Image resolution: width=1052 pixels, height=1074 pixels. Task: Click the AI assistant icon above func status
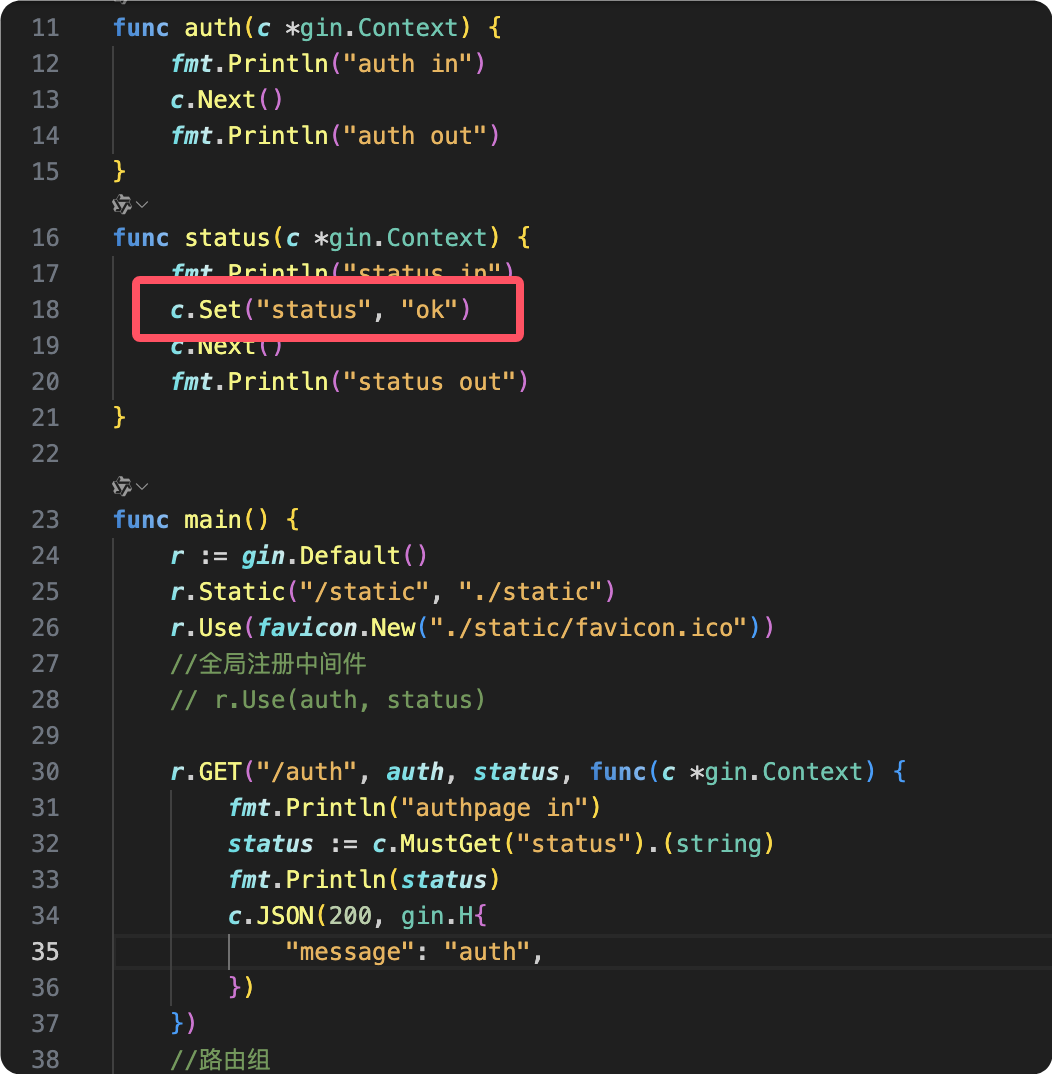point(122,204)
